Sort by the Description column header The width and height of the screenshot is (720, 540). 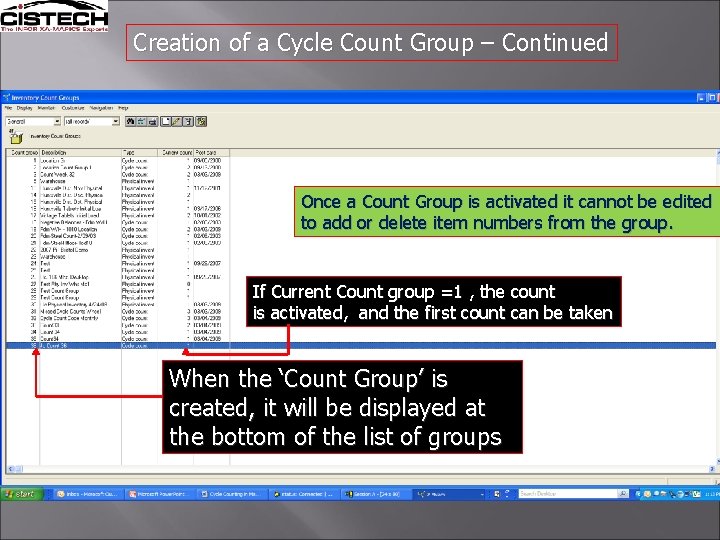point(80,152)
